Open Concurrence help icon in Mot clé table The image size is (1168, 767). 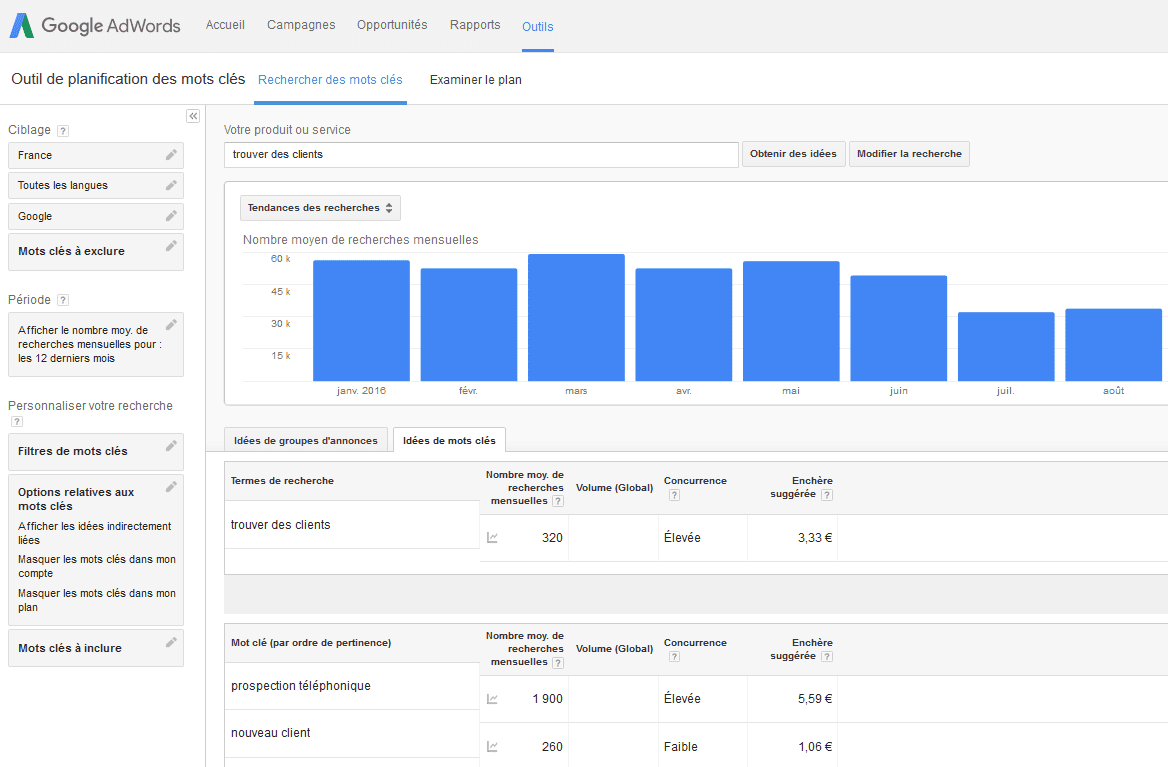pos(674,657)
